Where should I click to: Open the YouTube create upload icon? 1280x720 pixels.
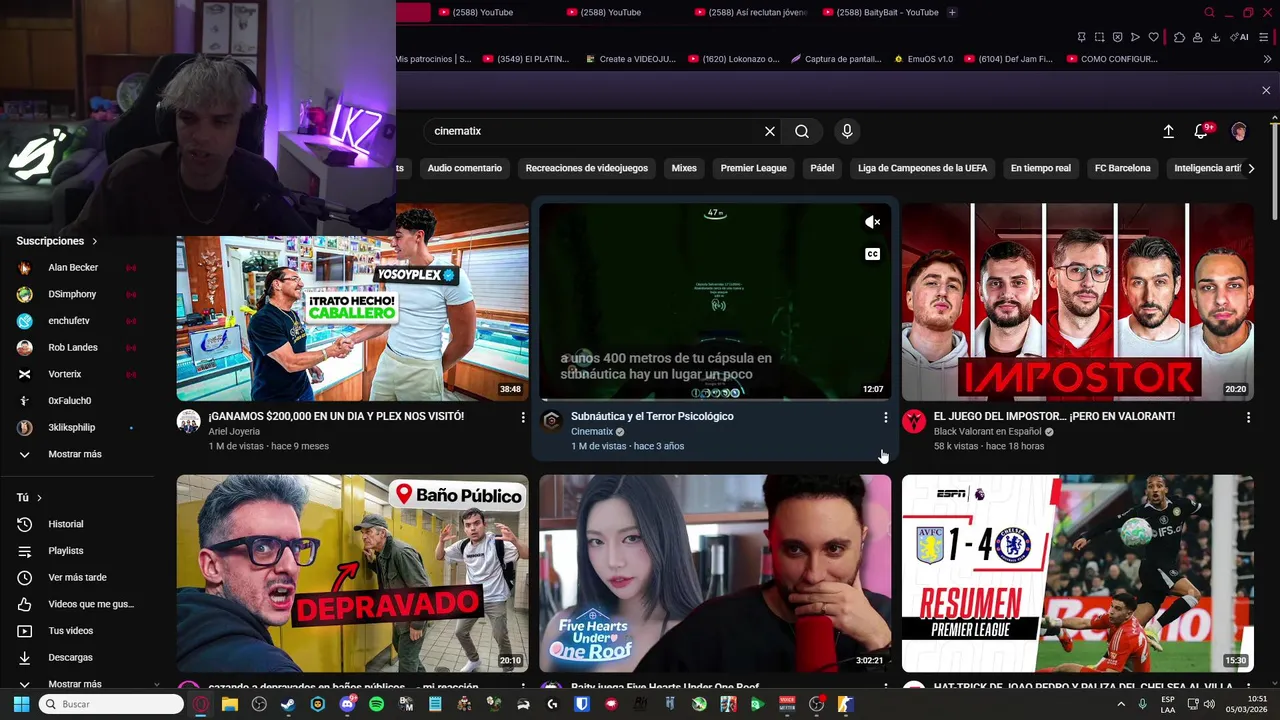[1168, 131]
